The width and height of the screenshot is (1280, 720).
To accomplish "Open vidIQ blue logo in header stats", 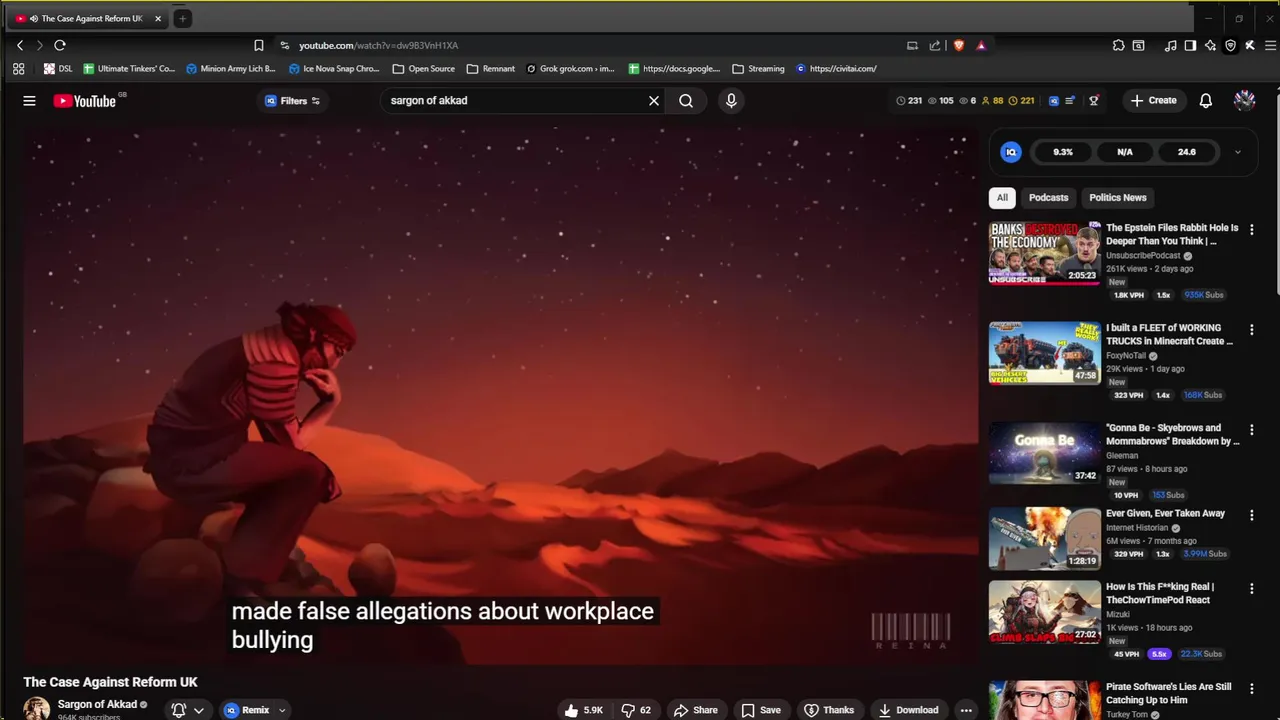I will click(1053, 100).
